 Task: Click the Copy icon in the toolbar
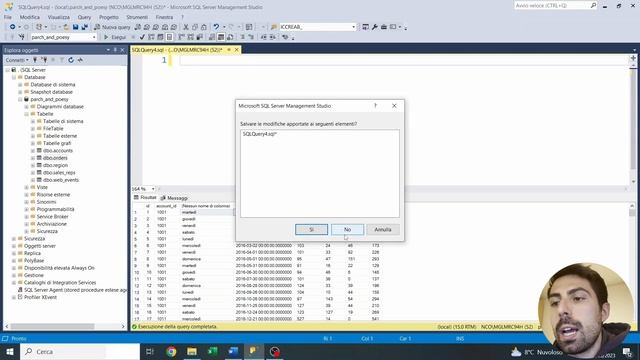(195, 27)
